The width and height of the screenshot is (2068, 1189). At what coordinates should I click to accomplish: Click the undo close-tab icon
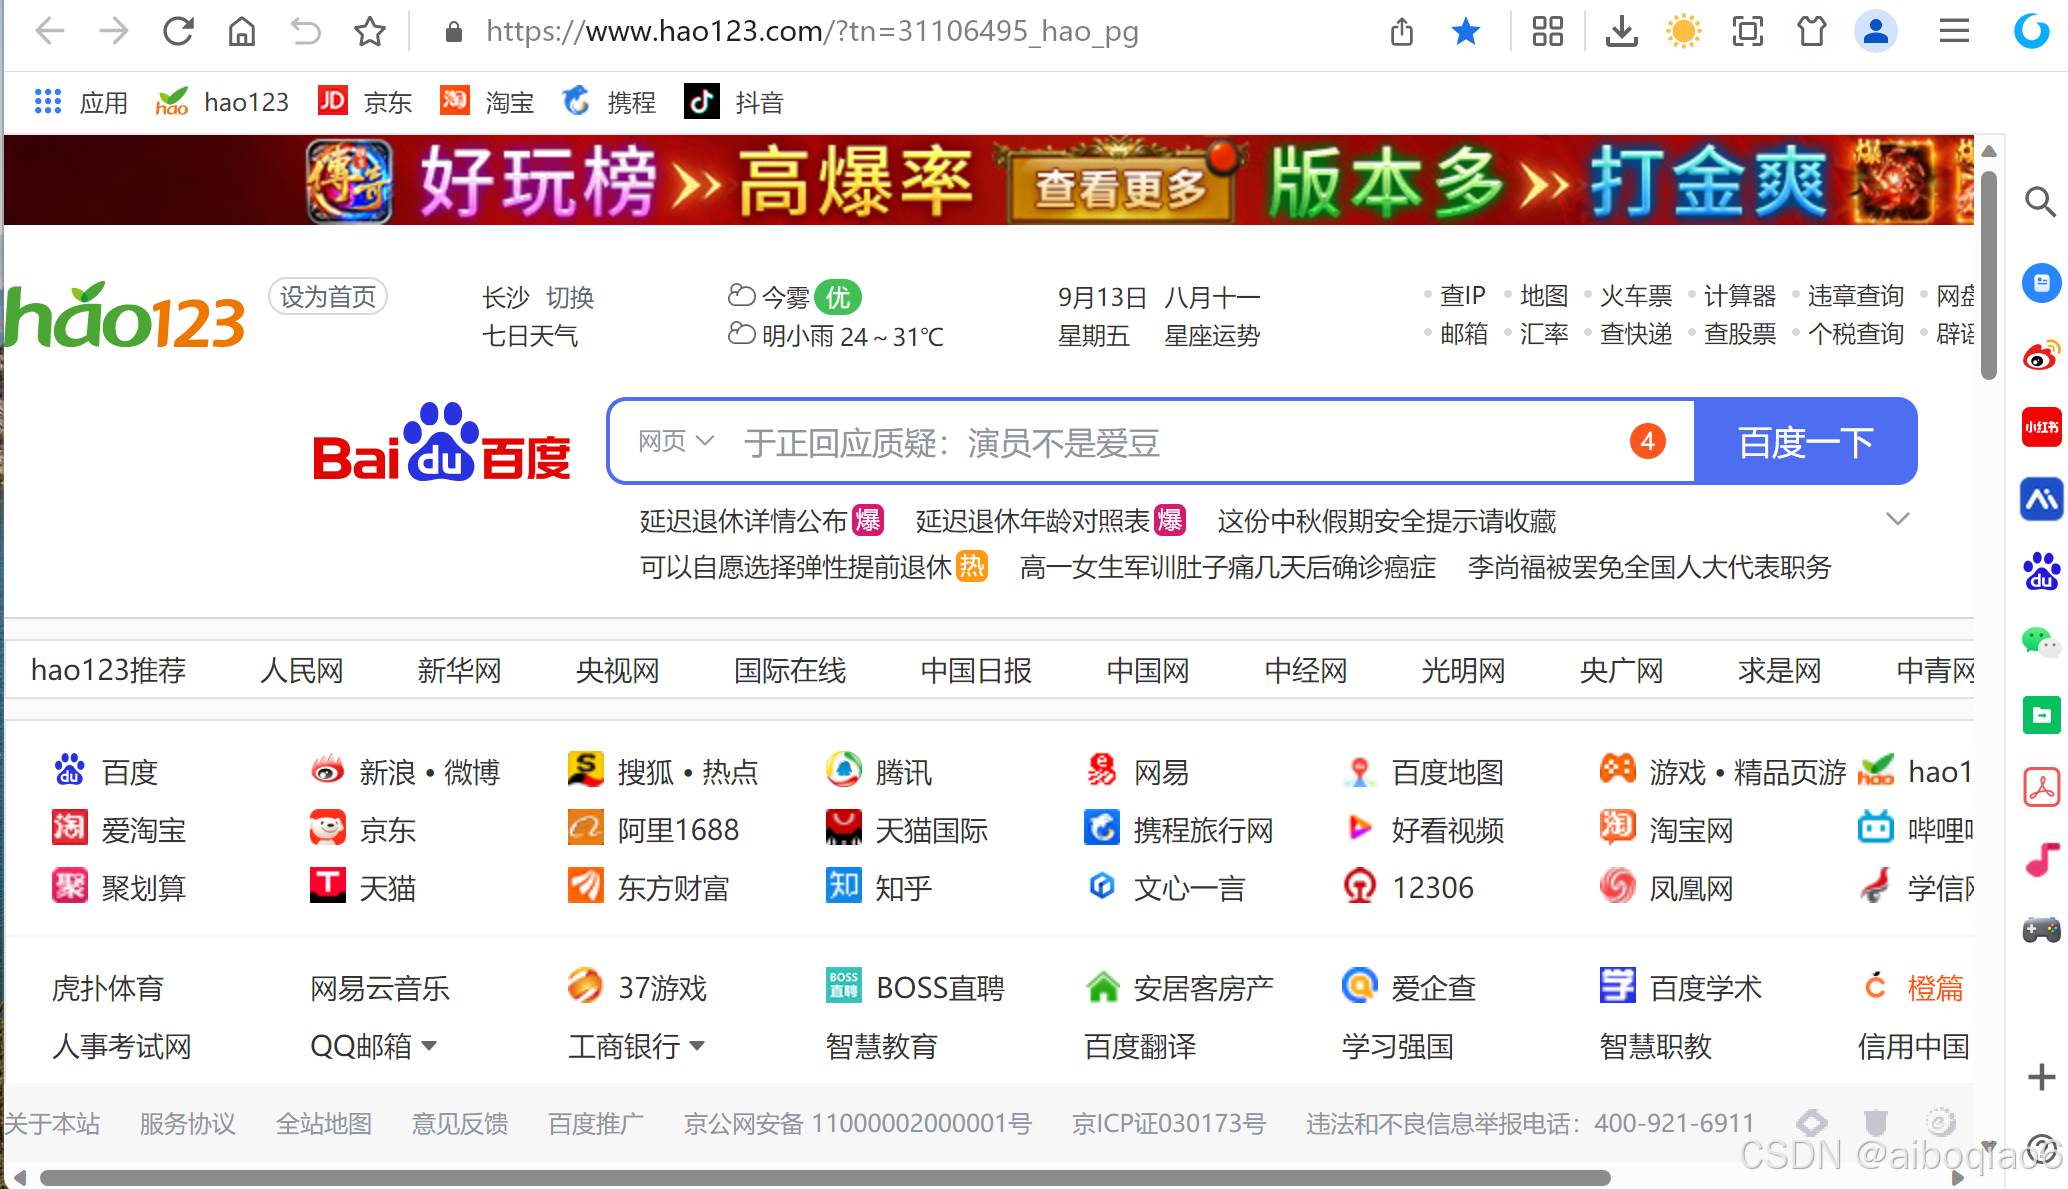coord(306,31)
